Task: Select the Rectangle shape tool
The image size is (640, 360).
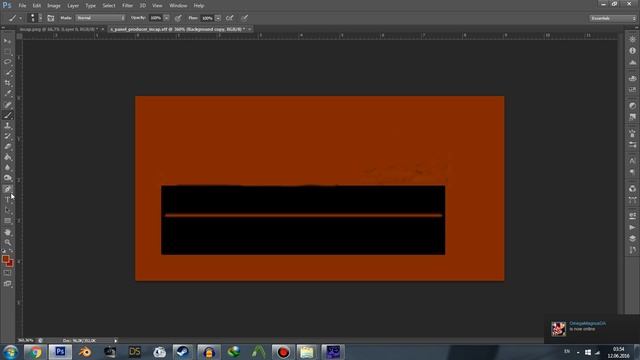Action: click(x=7, y=221)
